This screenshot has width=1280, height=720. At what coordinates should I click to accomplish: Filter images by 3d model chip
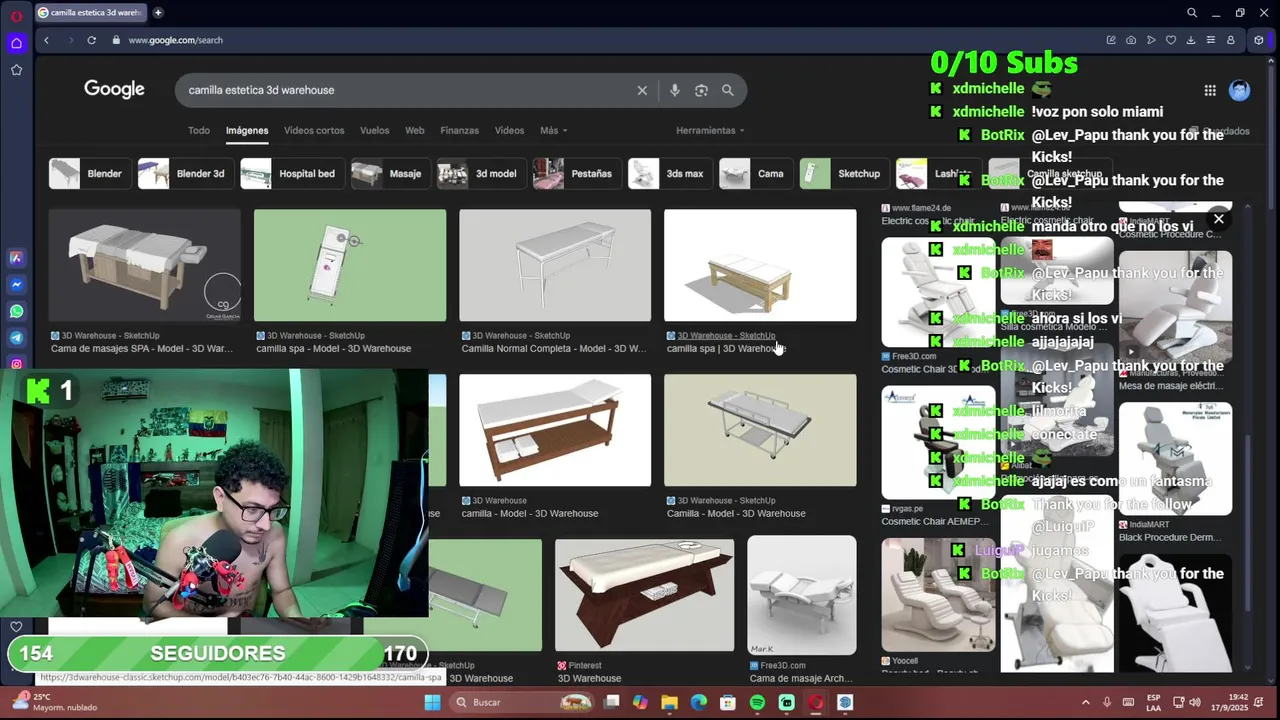pyautogui.click(x=481, y=173)
